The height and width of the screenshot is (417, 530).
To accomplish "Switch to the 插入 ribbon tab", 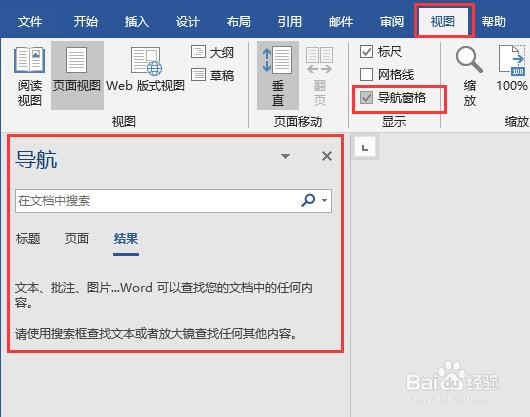I will pyautogui.click(x=137, y=22).
